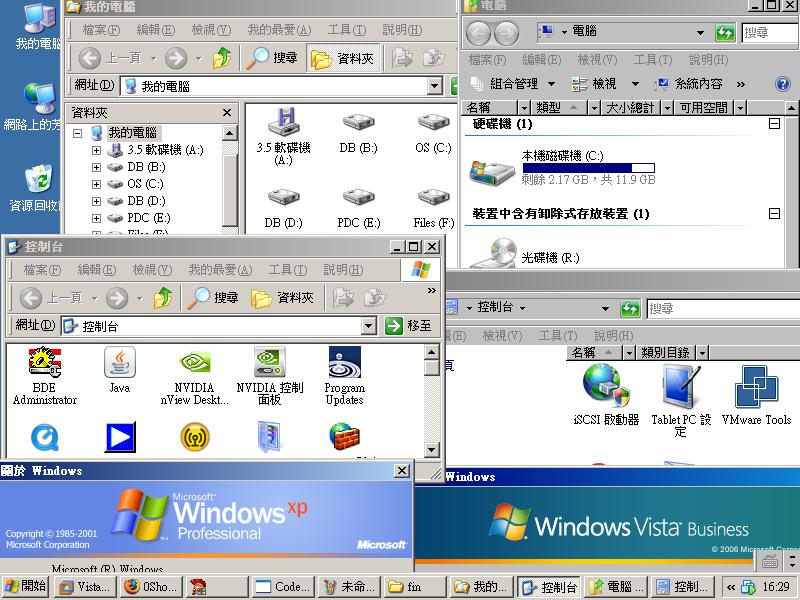Select 本機磁碟機 (C:) in 電腦 window
This screenshot has width=800, height=600.
[x=562, y=168]
